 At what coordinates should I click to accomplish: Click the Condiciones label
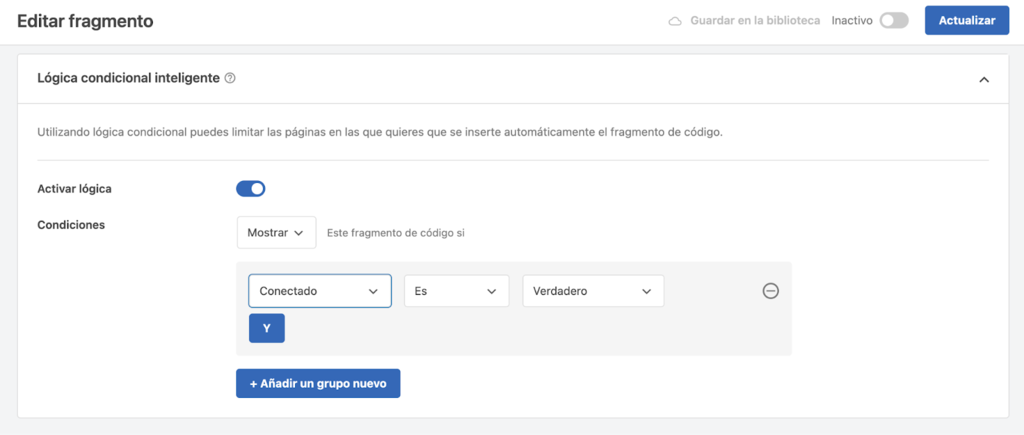coord(71,225)
